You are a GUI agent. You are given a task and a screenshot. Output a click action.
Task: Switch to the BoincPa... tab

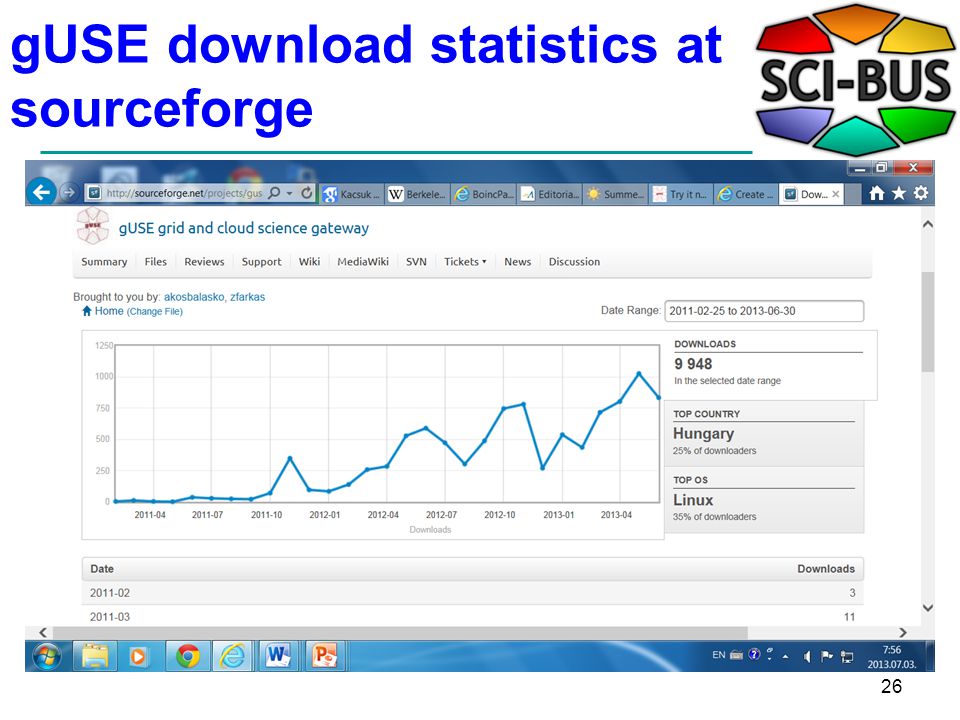coord(484,194)
